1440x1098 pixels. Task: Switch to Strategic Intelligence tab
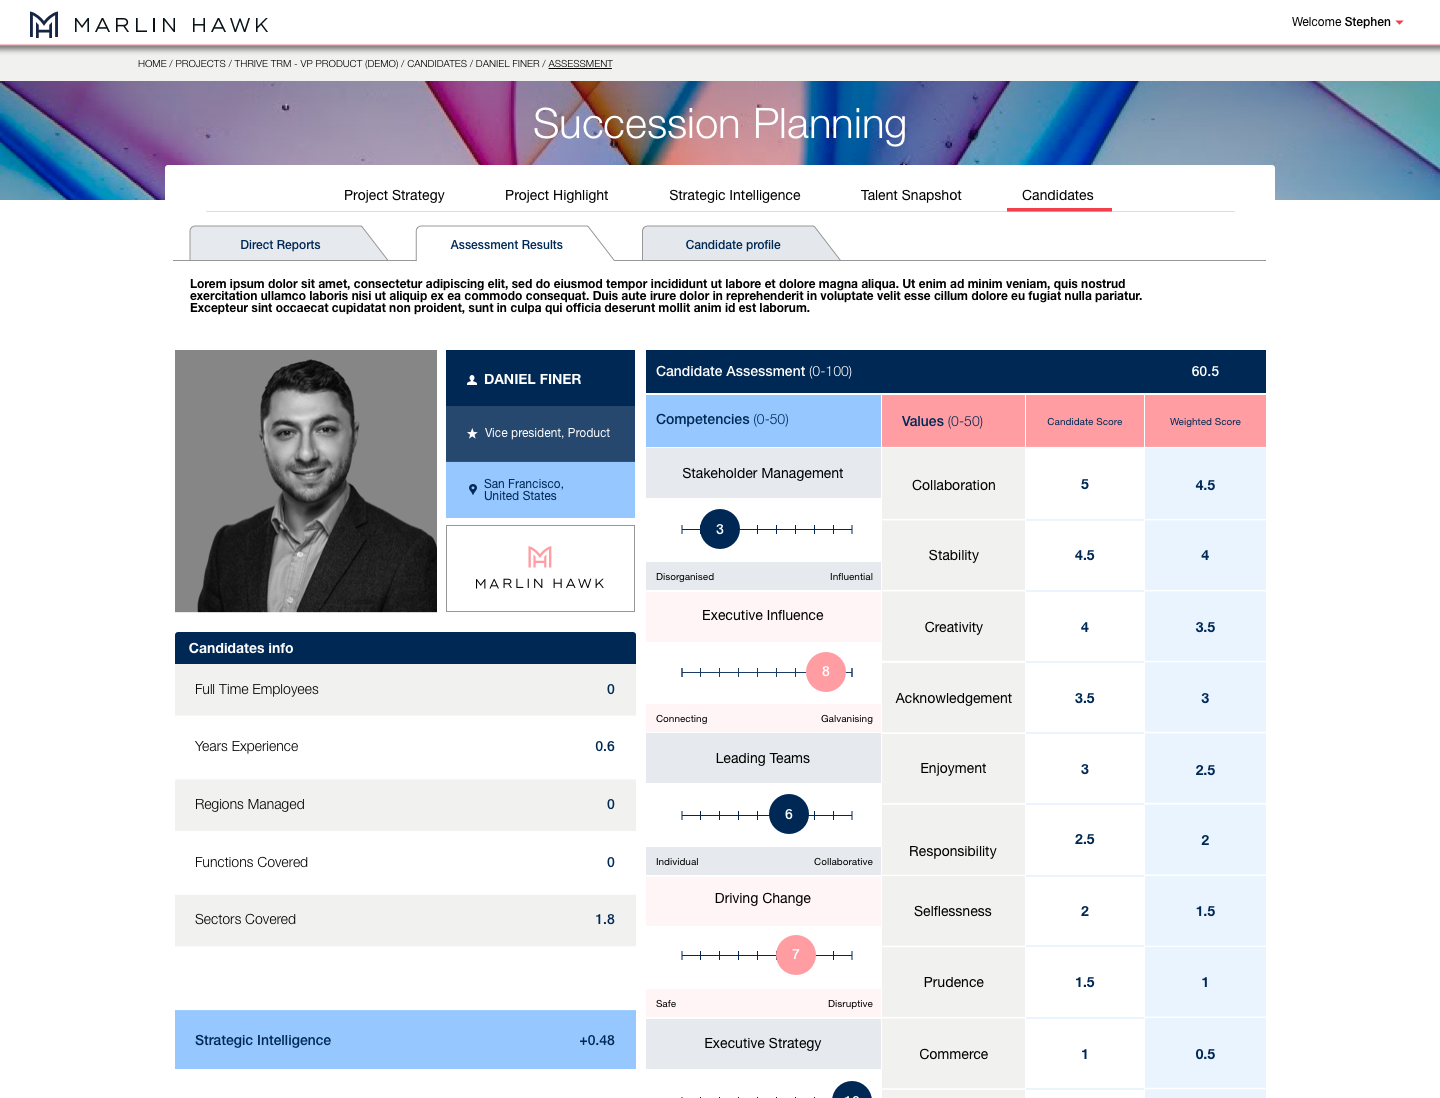point(734,195)
